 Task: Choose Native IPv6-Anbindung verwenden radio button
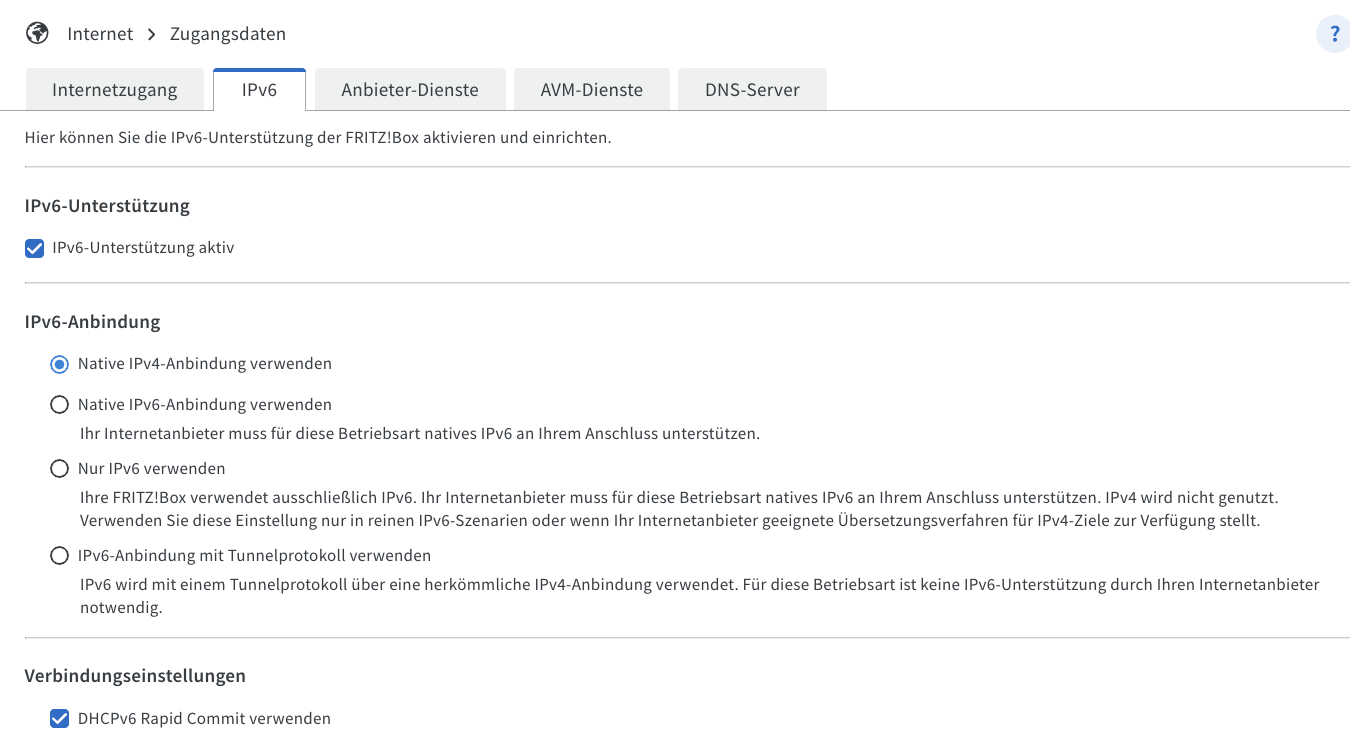[60, 405]
